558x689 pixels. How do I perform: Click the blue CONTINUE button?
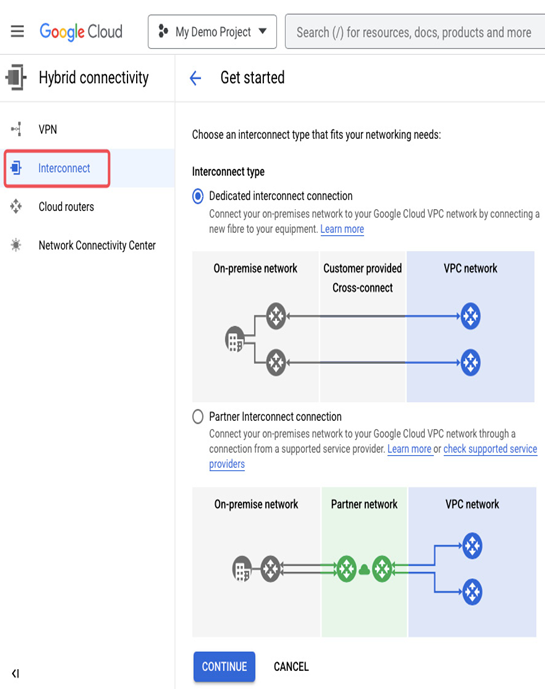224,667
